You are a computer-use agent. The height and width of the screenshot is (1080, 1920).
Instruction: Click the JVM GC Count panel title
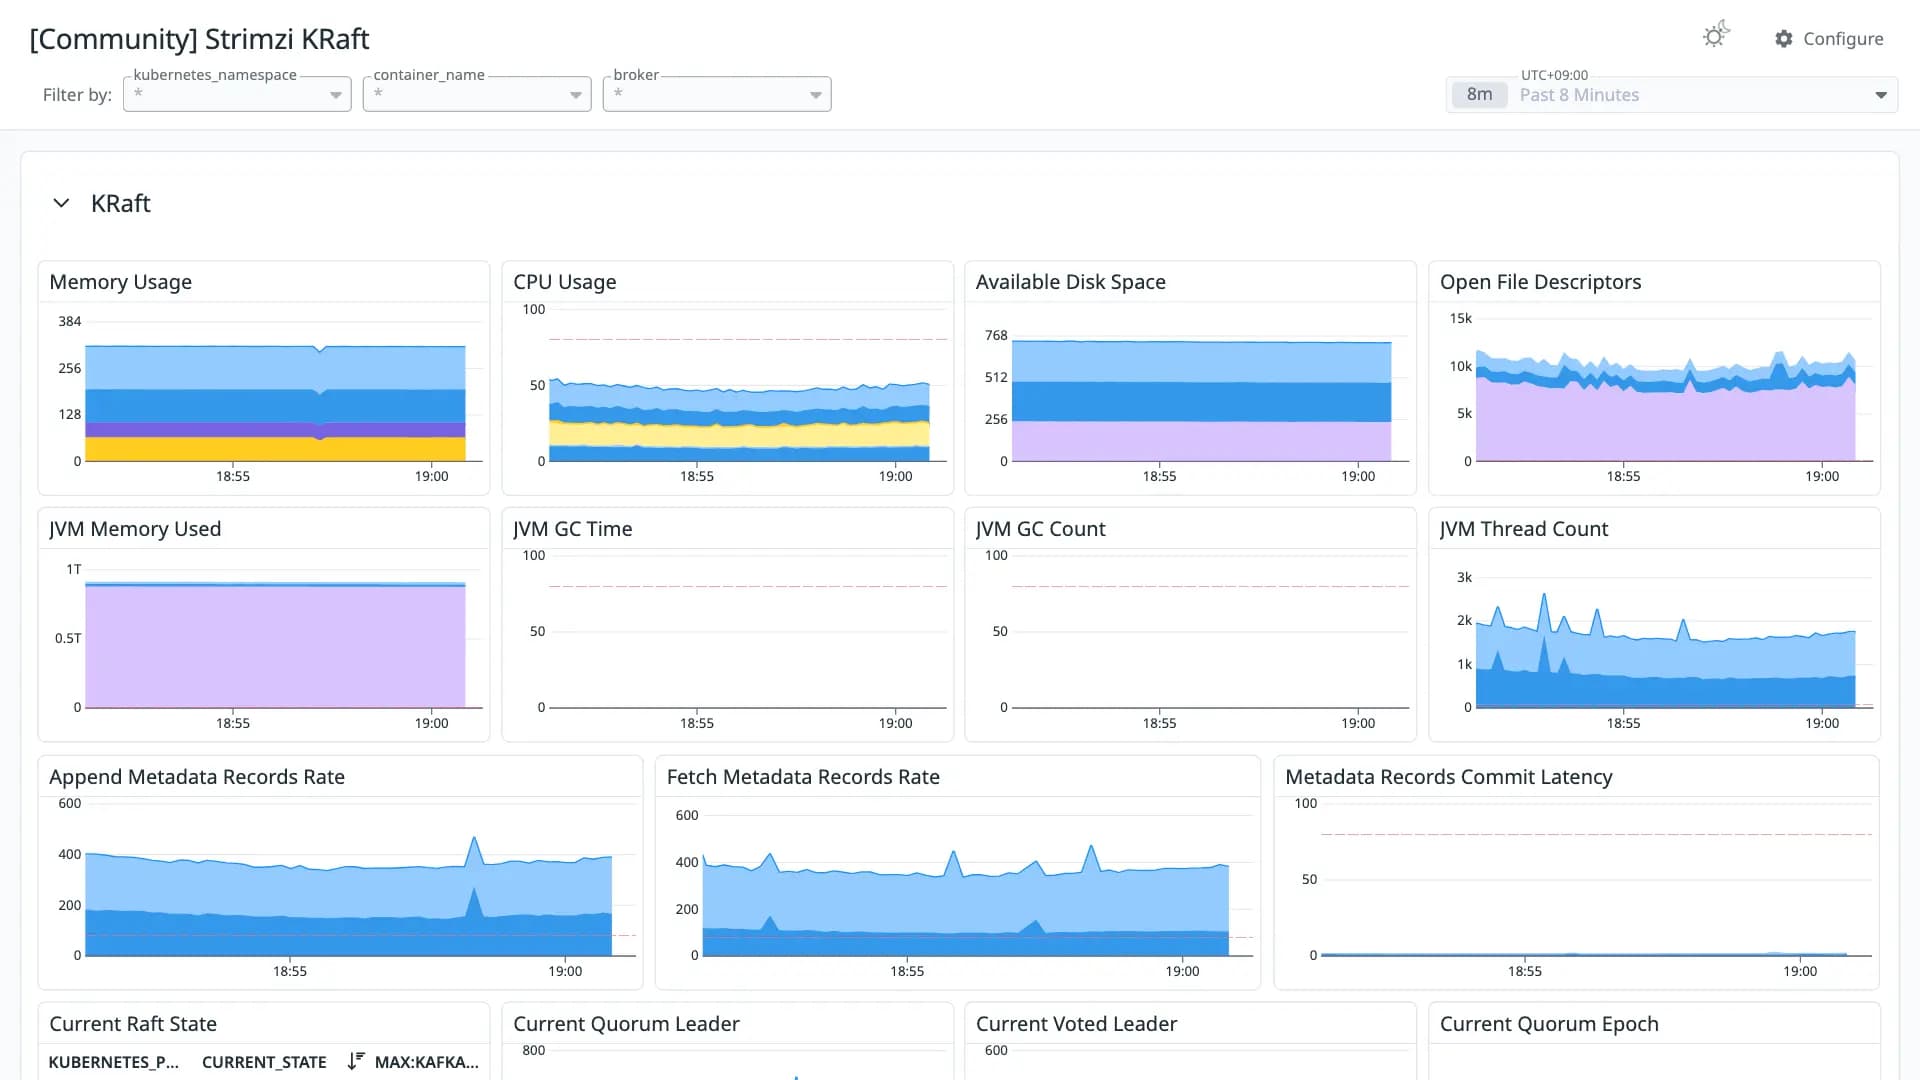[1040, 529]
